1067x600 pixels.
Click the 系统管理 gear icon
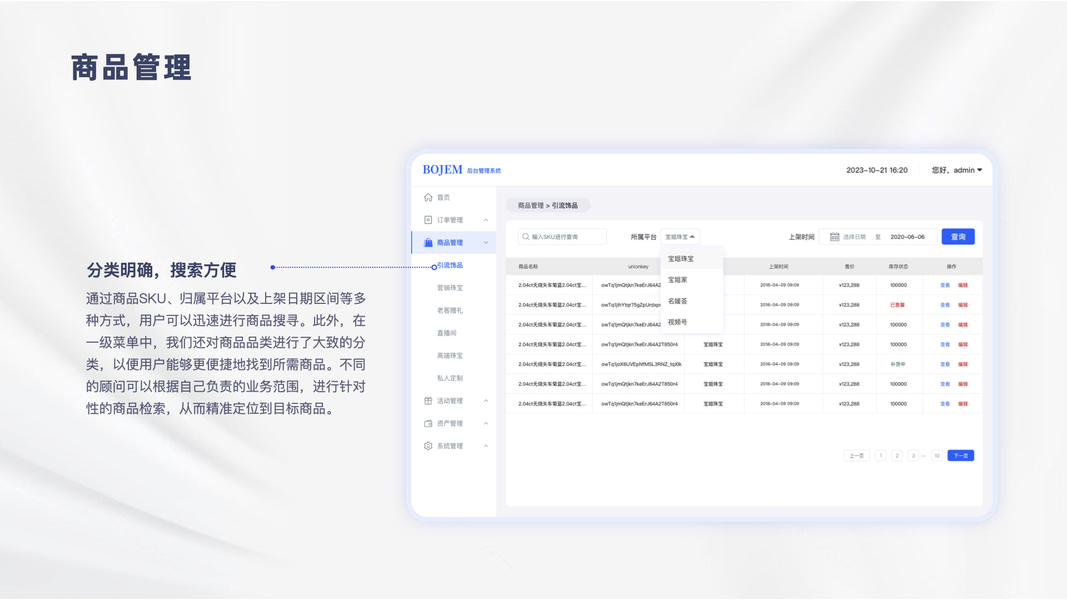tap(428, 446)
